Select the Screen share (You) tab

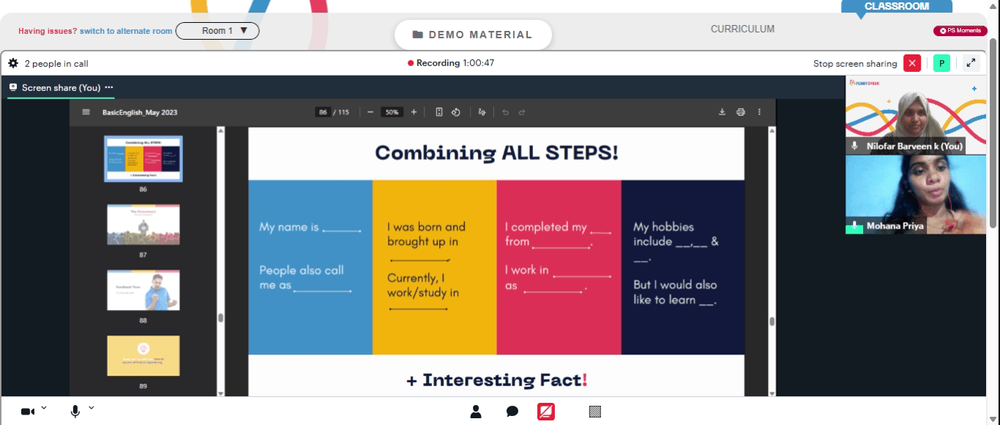61,88
